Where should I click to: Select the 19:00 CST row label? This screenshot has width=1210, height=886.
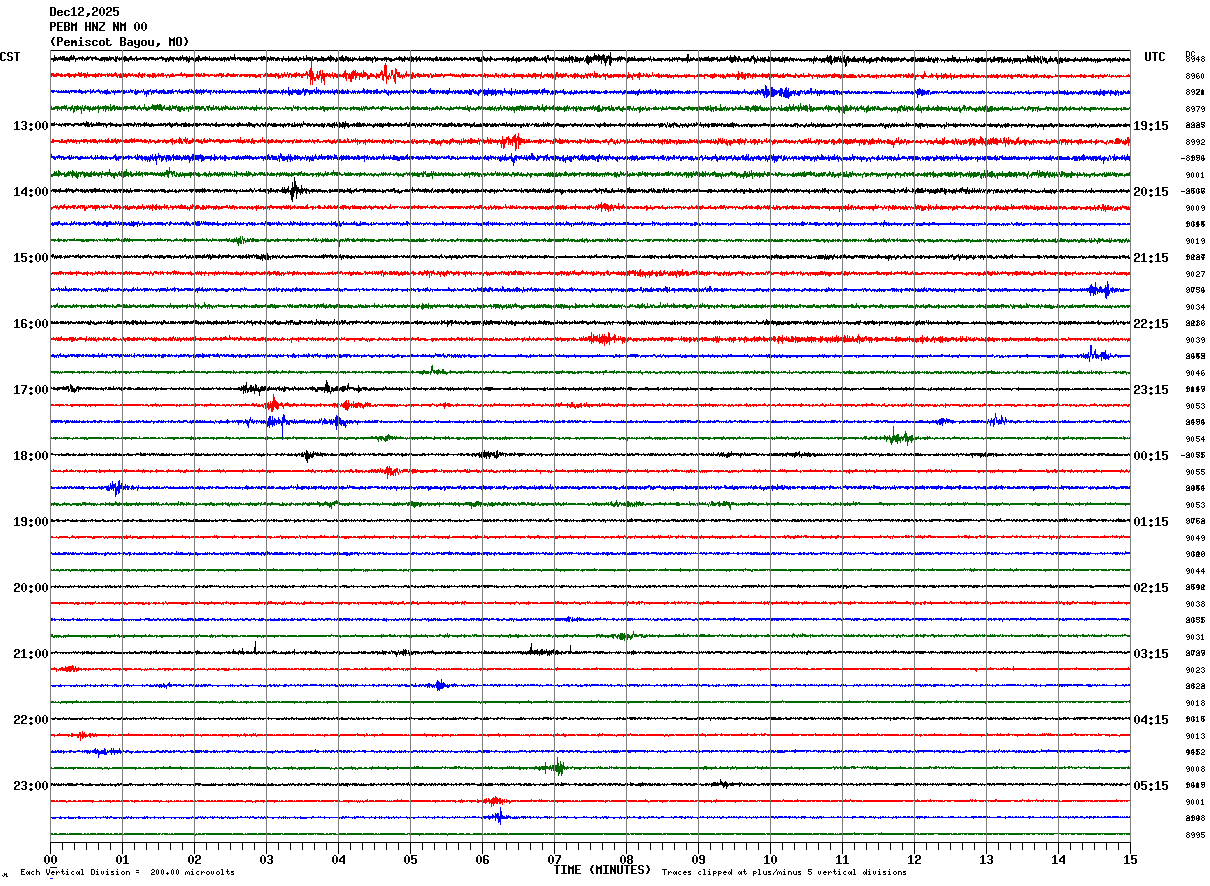31,522
